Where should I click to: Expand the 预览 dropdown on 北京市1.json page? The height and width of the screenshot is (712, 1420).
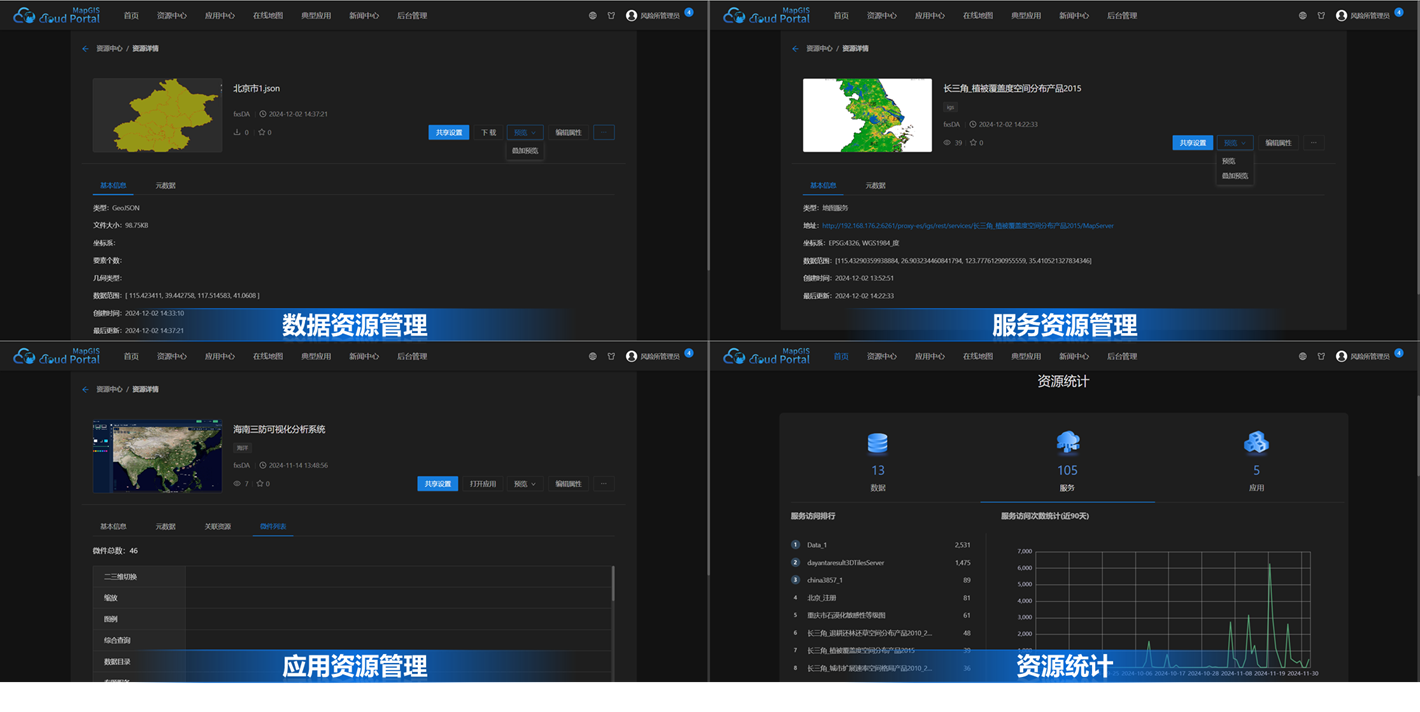click(x=525, y=132)
